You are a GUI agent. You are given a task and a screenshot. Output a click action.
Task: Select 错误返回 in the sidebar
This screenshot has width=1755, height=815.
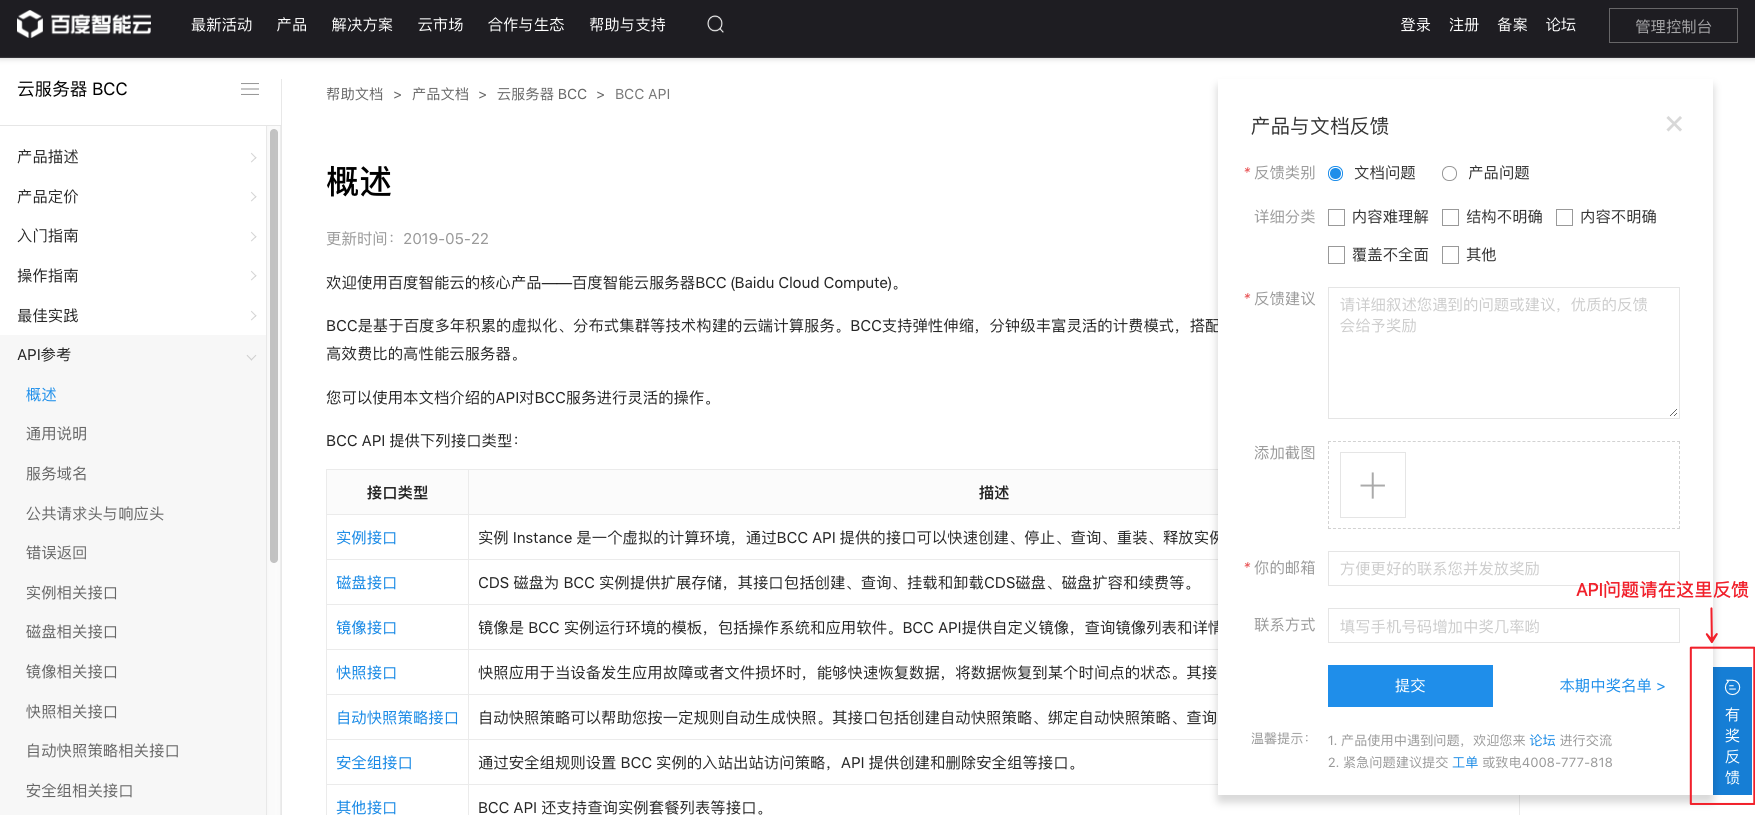tap(57, 553)
